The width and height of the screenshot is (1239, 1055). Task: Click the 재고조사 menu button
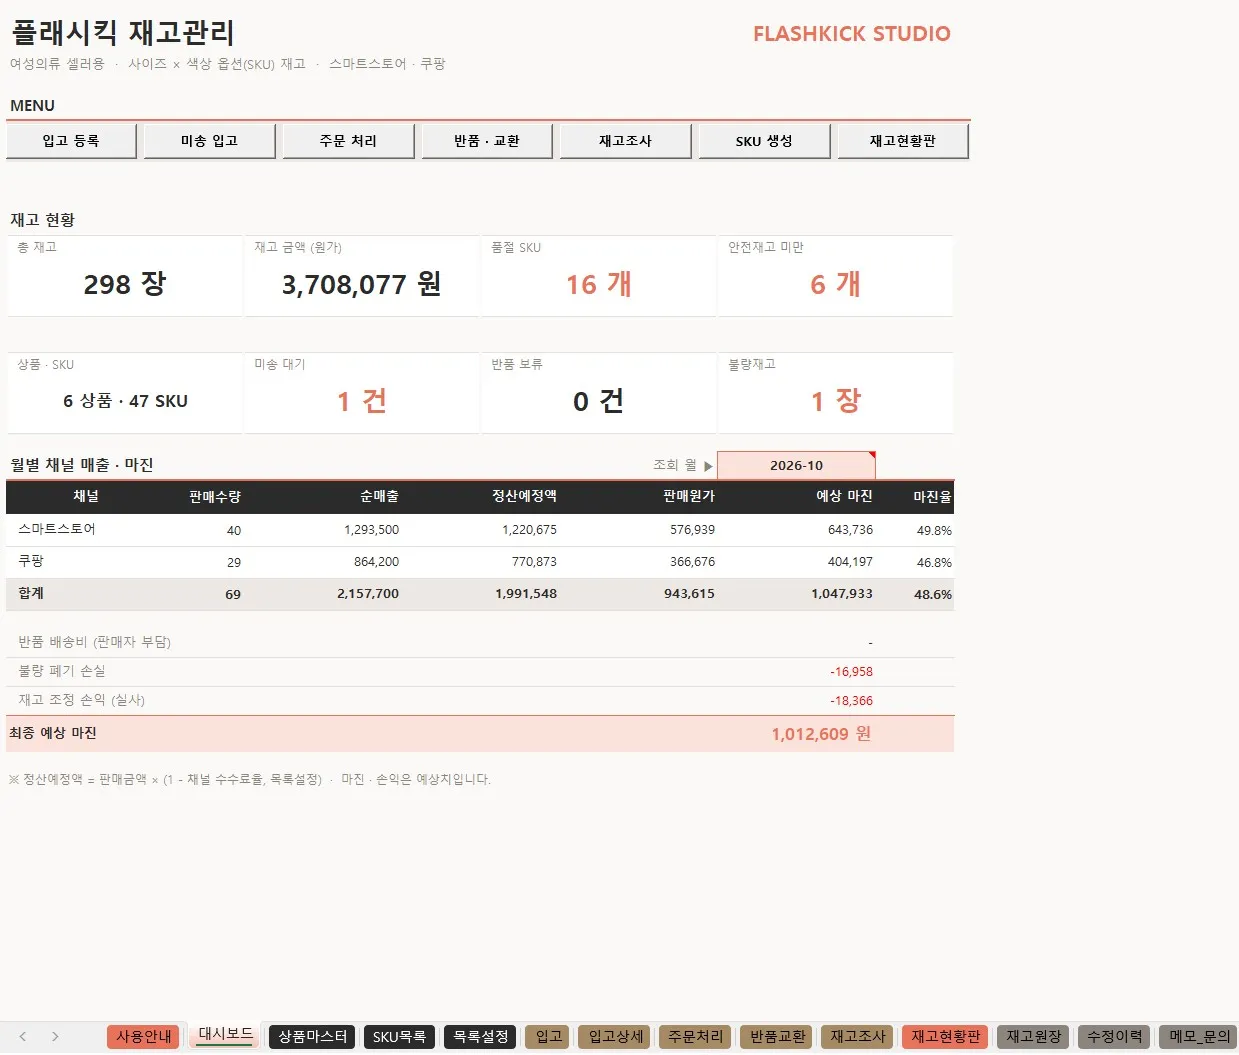click(625, 141)
